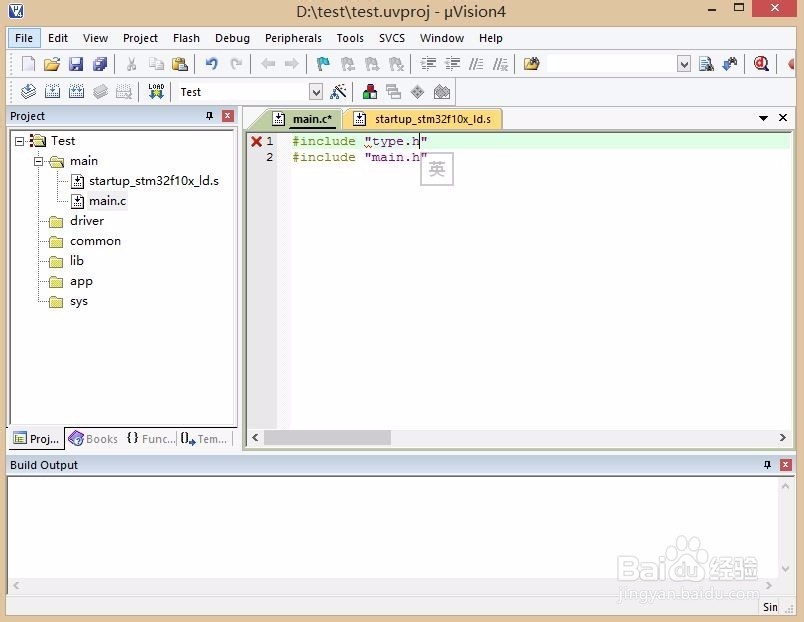Screen dimensions: 804x622
Task: Open Project menu
Action: click(x=140, y=38)
